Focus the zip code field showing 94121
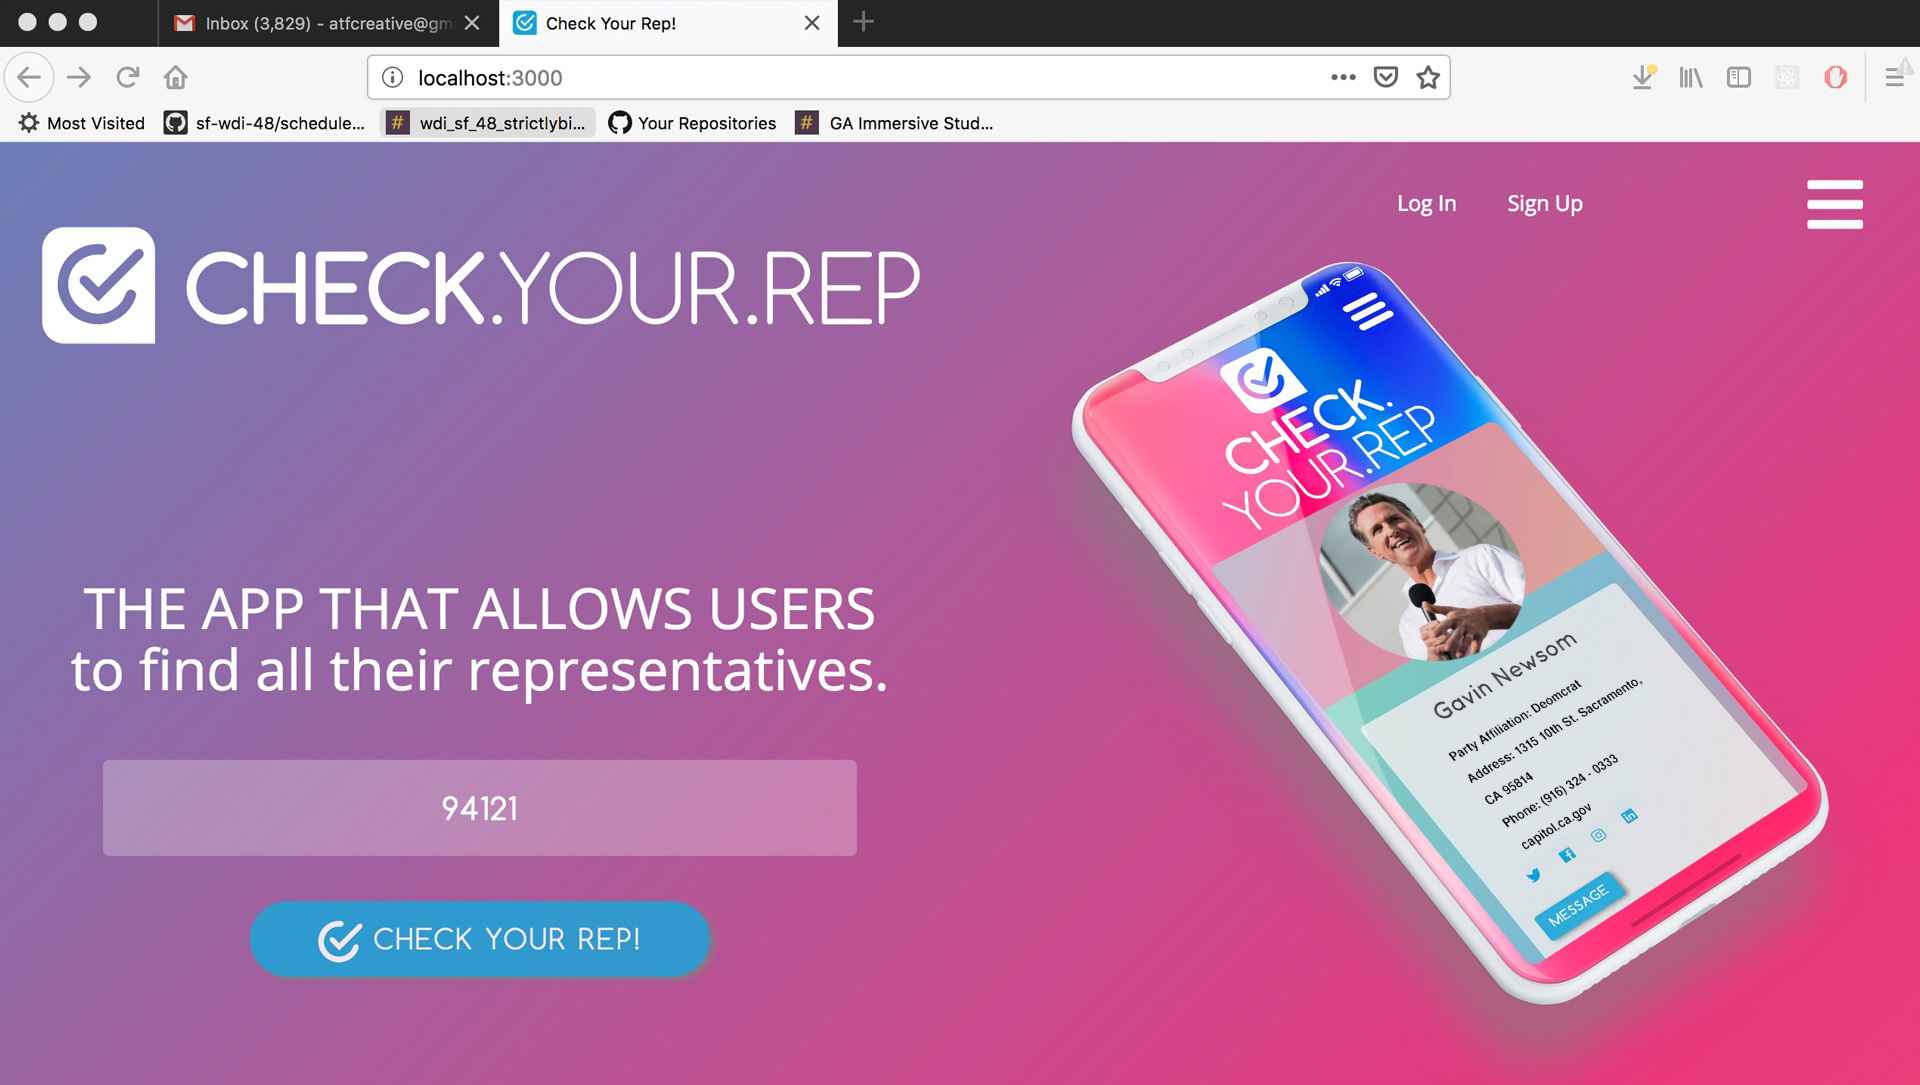Screen dimensions: 1920x1085 point(480,808)
